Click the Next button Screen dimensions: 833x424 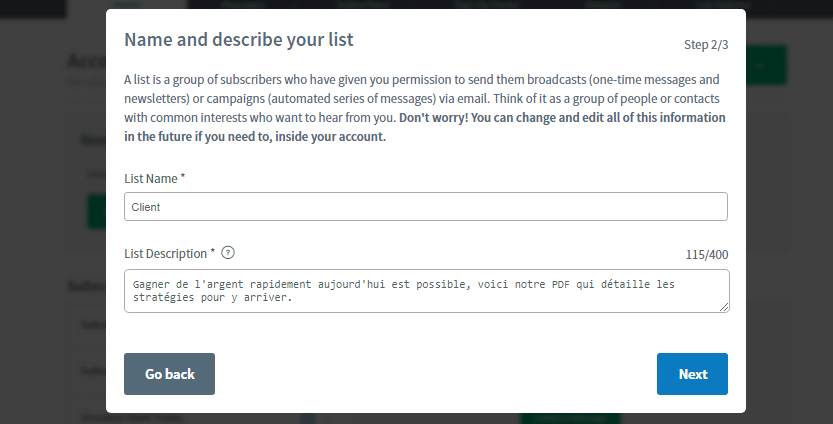pos(692,374)
